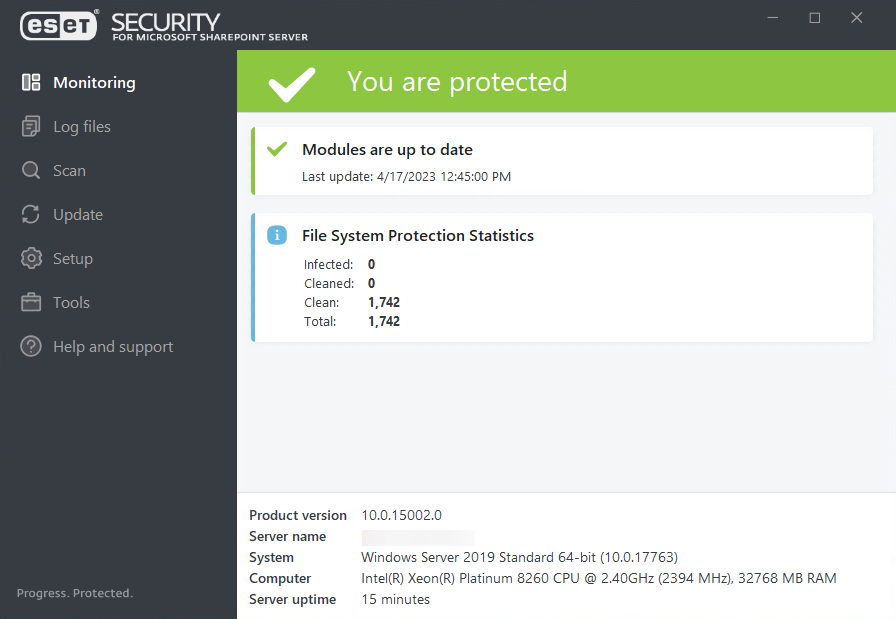Click info icon on File System Protection Statistics
This screenshot has width=896, height=619.
277,235
